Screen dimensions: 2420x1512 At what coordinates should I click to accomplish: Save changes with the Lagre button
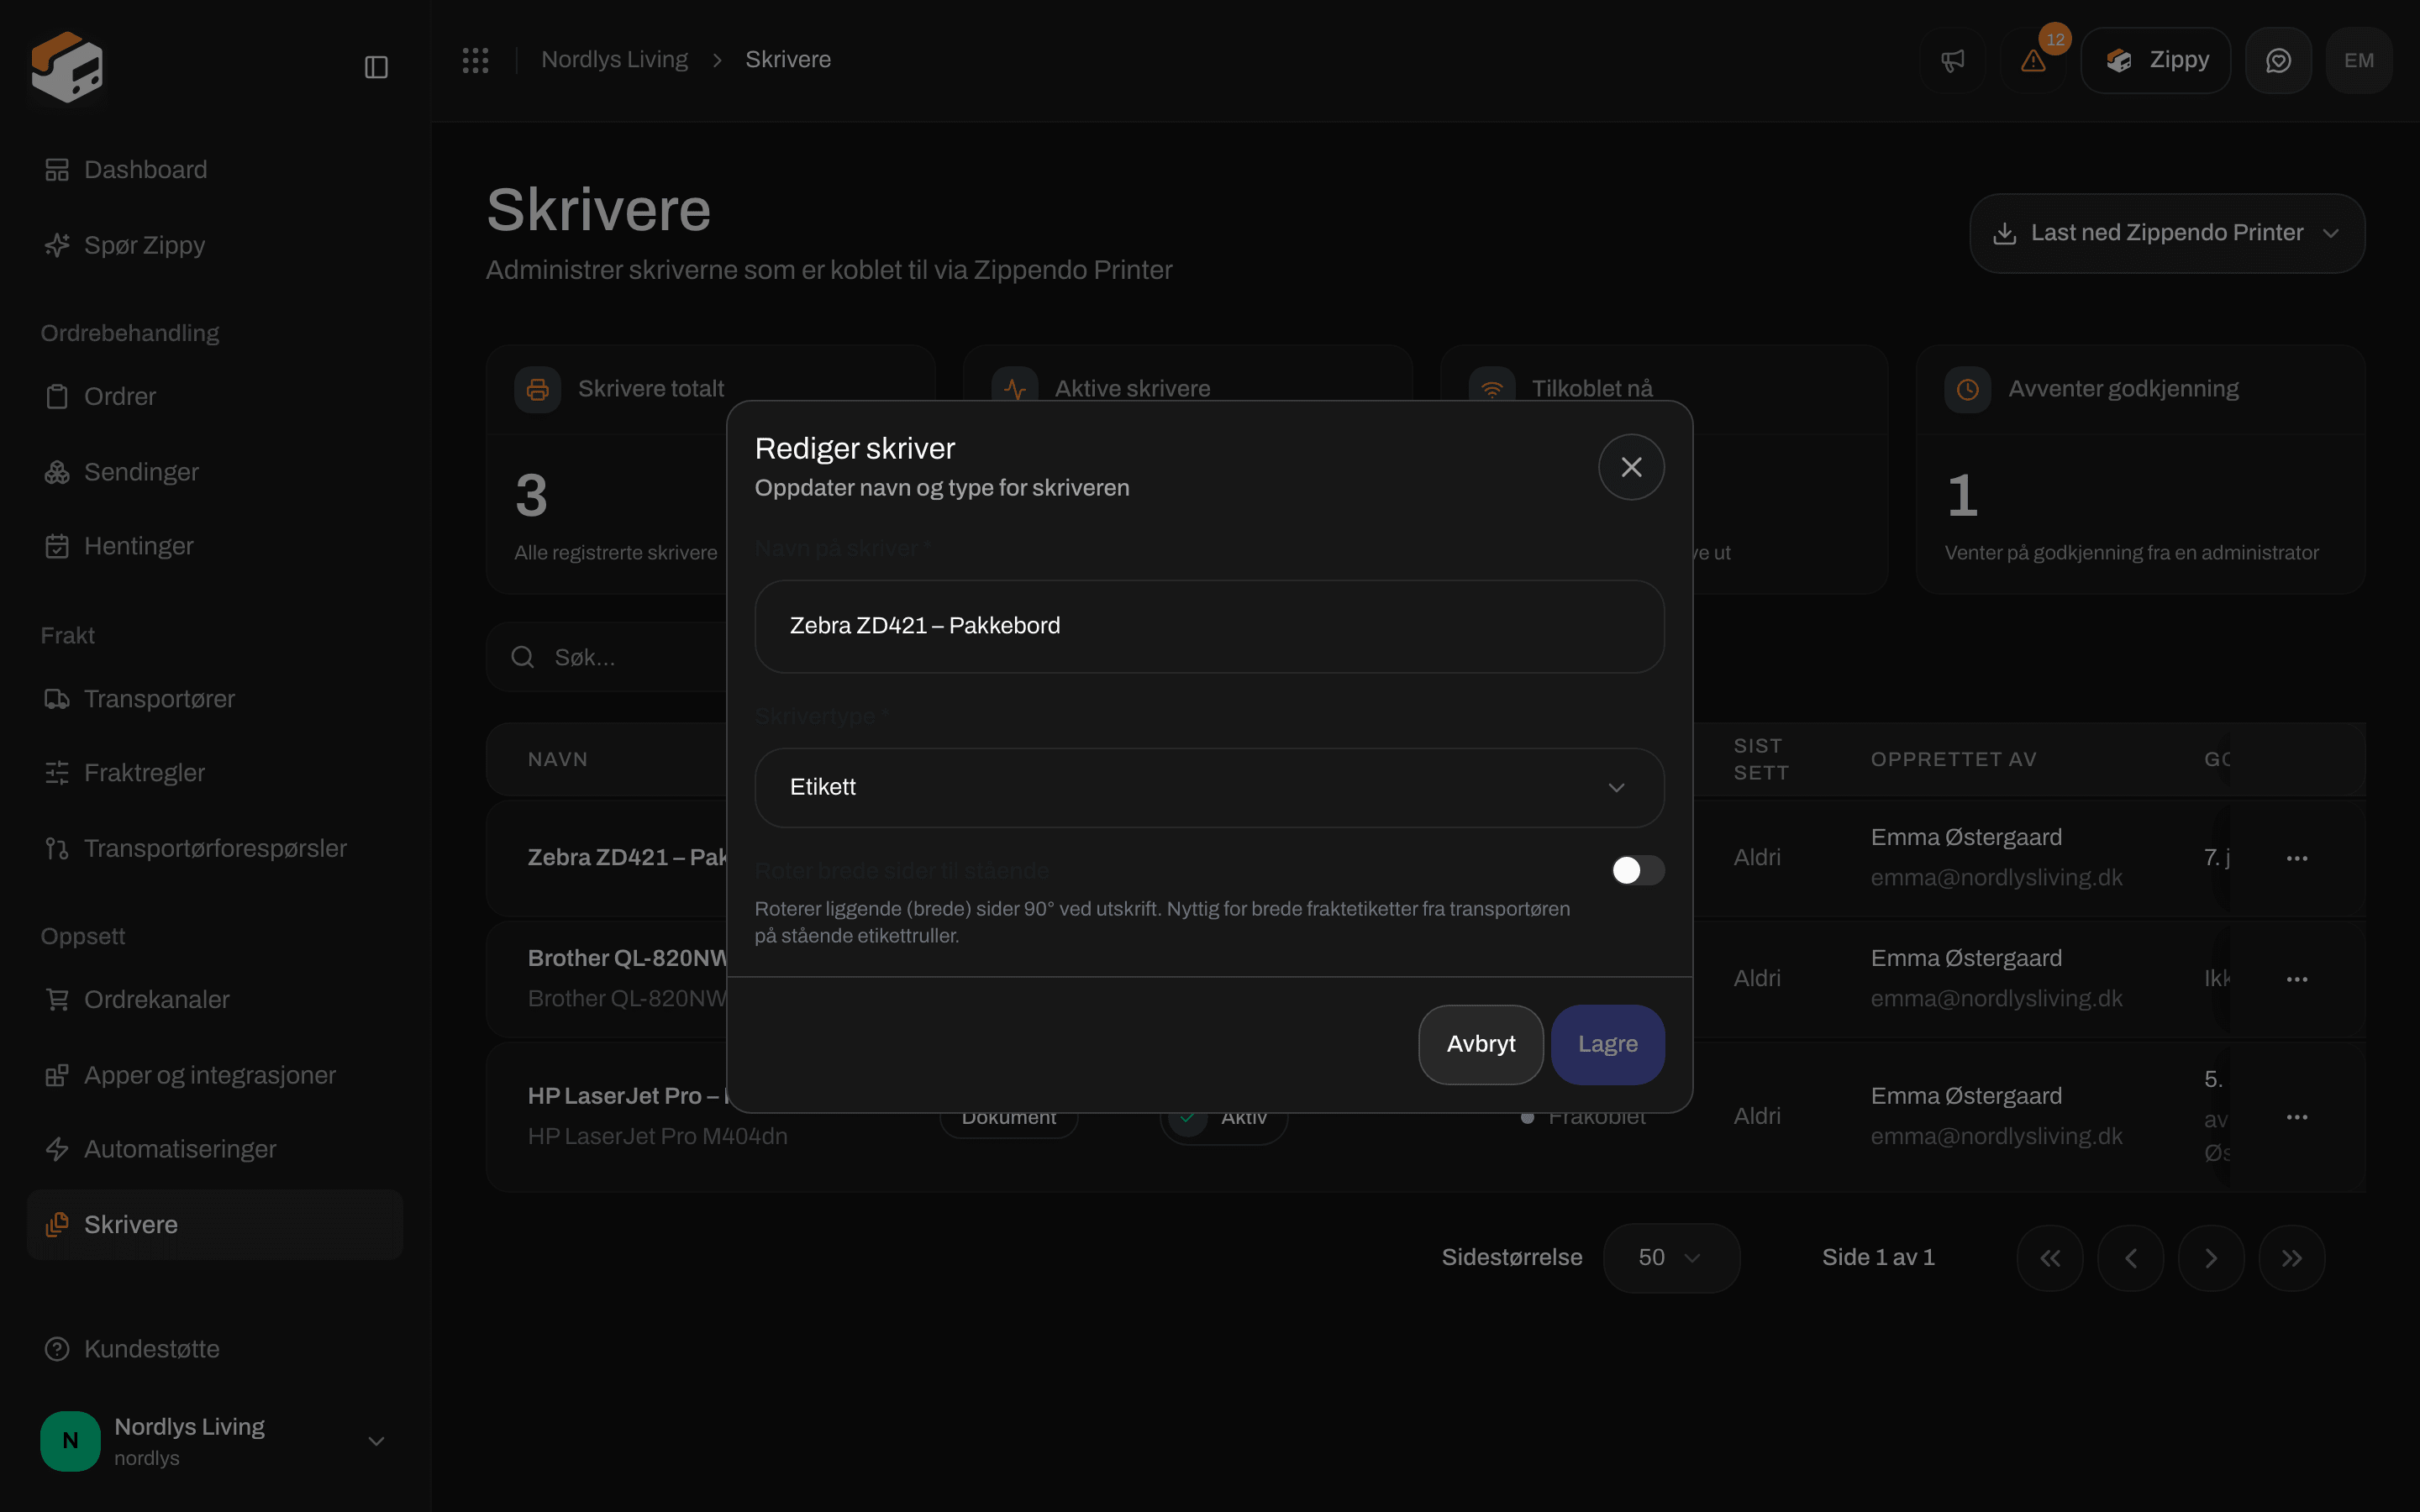(x=1607, y=1044)
